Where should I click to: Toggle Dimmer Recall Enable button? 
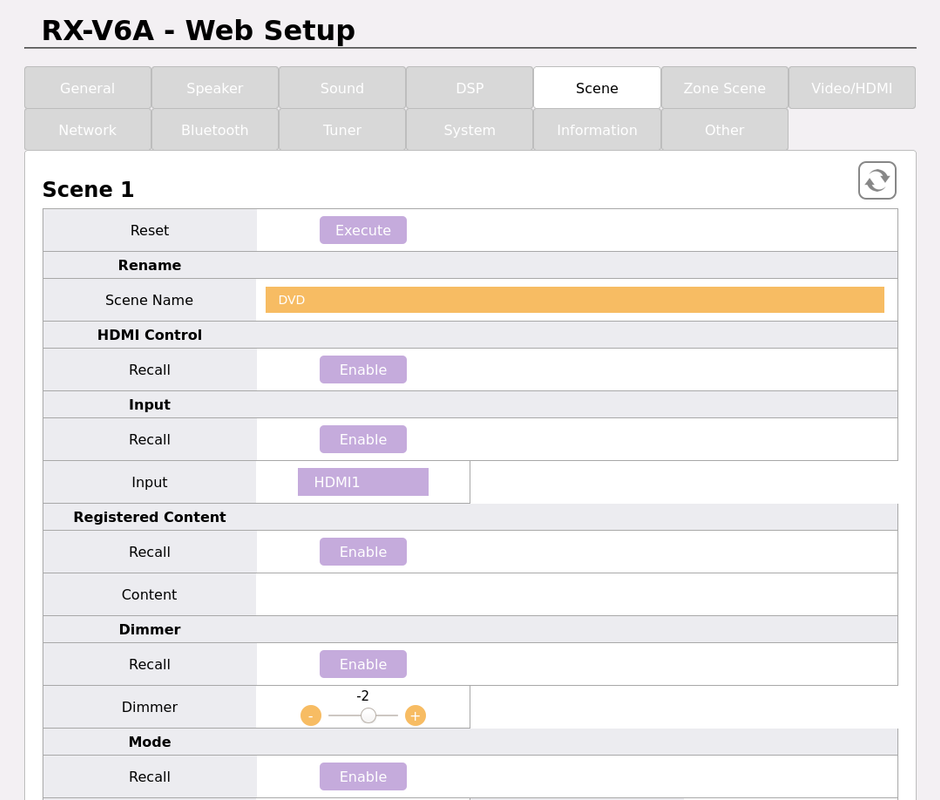(x=363, y=664)
